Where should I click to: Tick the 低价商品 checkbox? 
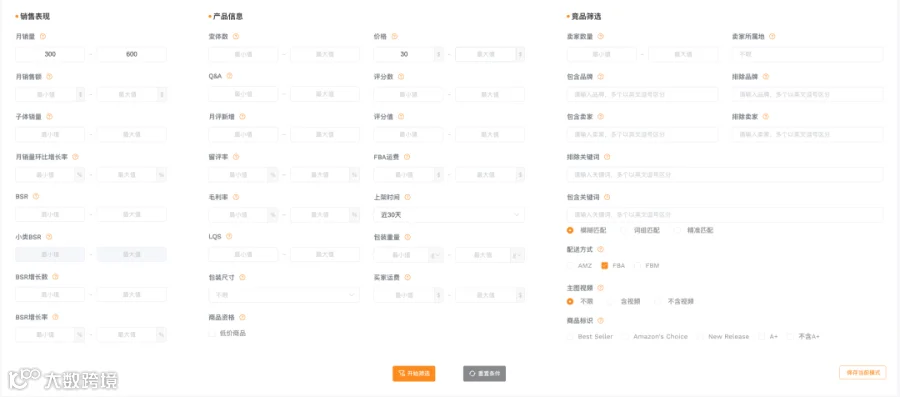click(212, 333)
